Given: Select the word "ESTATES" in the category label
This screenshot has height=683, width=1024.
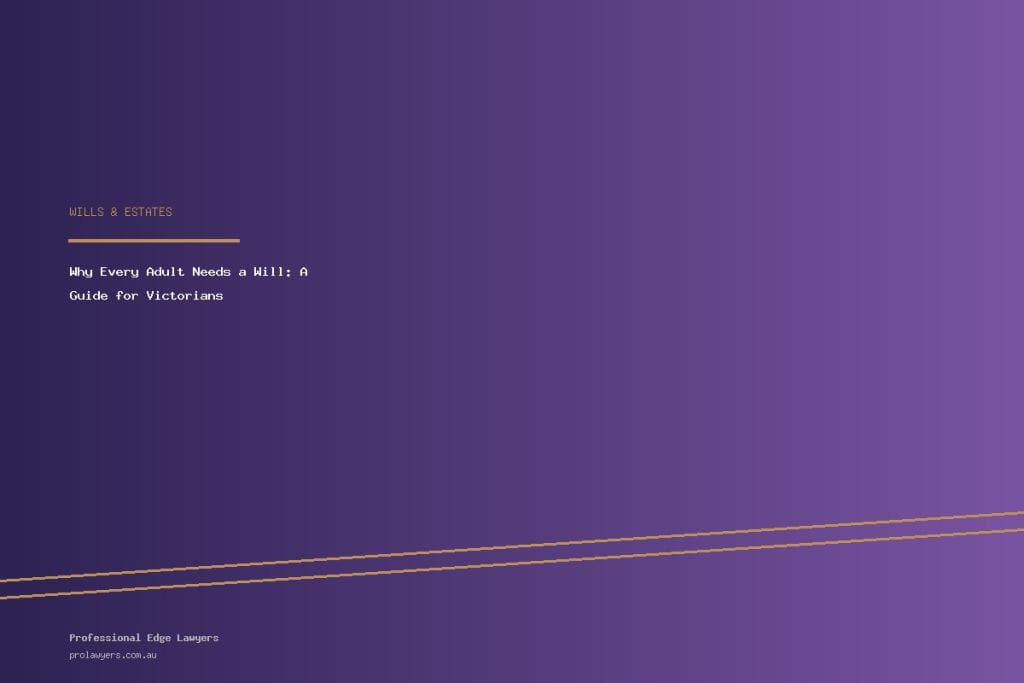Looking at the screenshot, I should 148,212.
